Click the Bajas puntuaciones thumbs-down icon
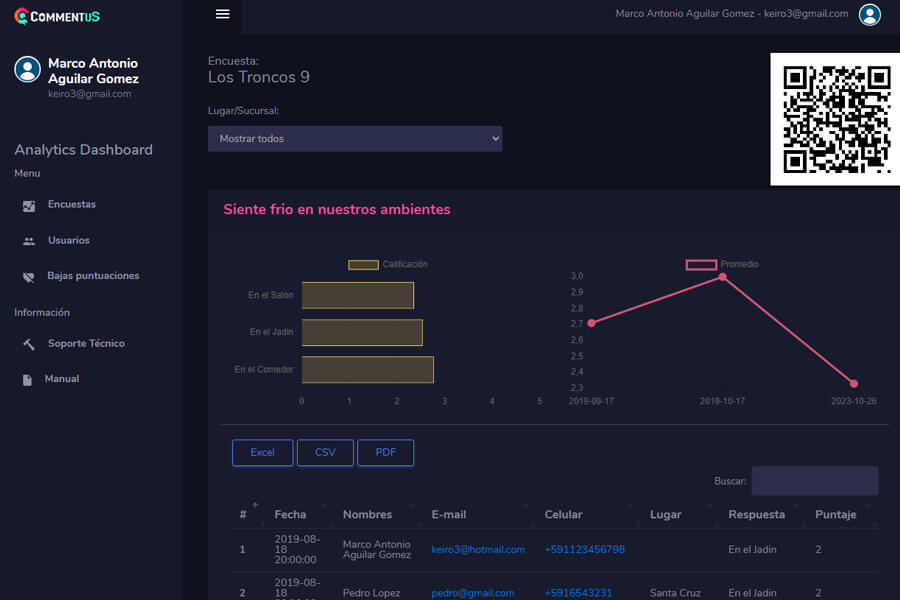The image size is (900, 600). point(29,276)
